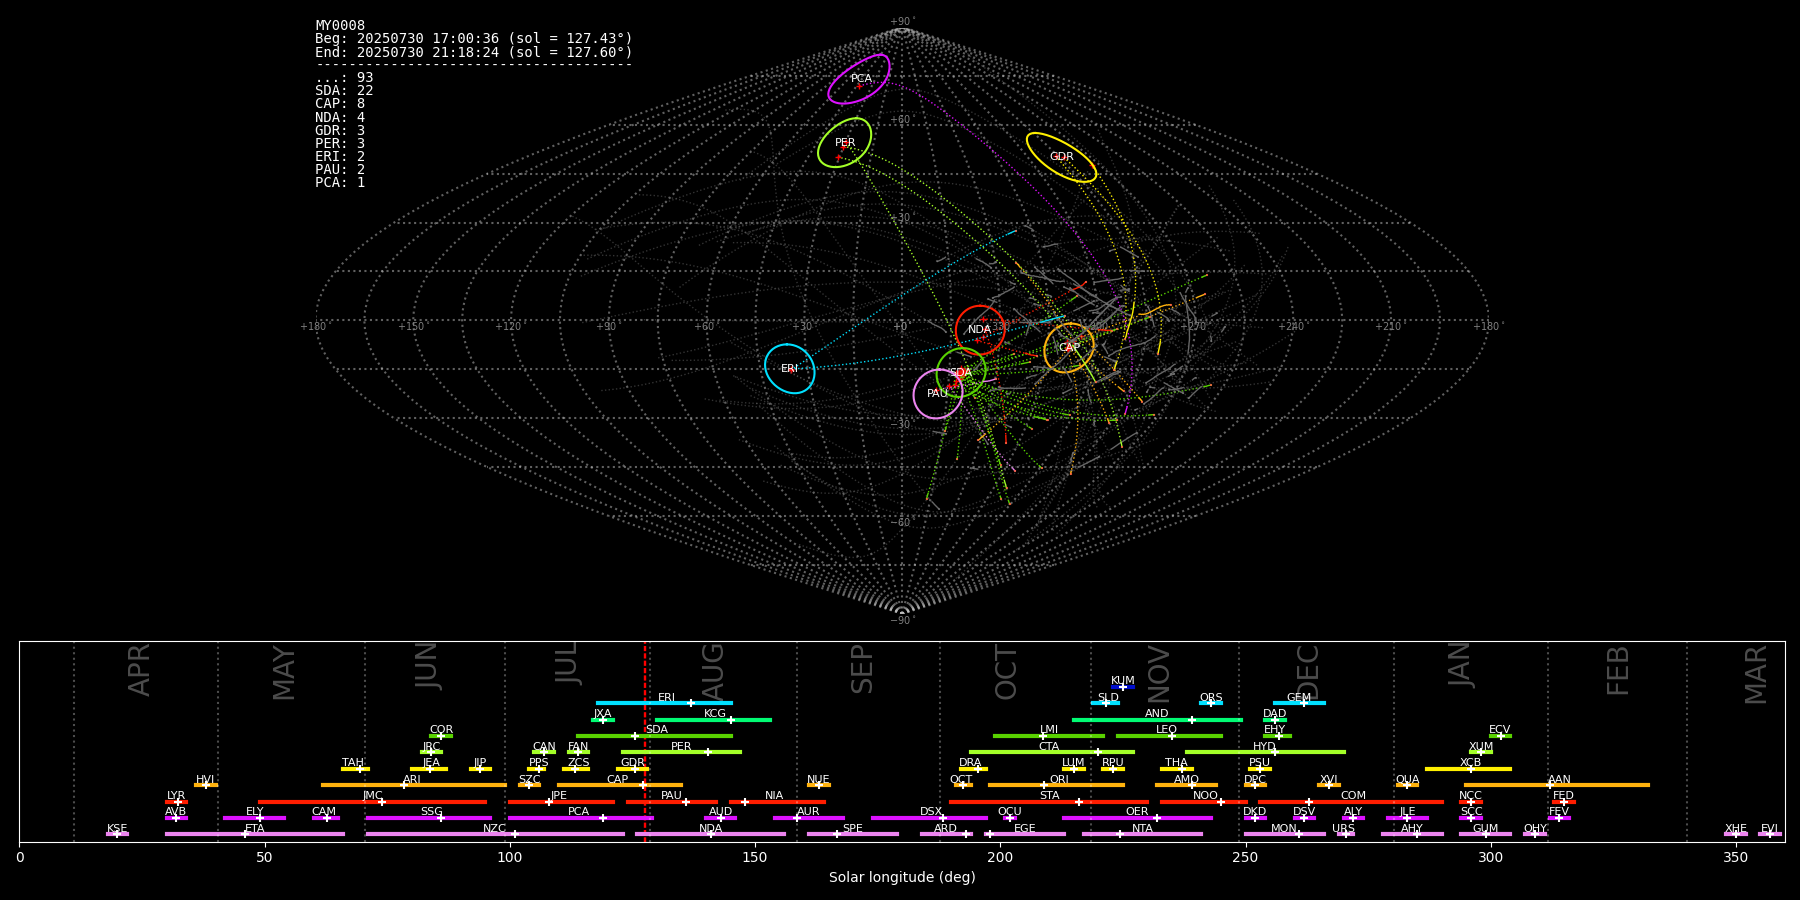This screenshot has height=900, width=1800.
Task: Click the GEM shower bar in December
Action: point(1299,703)
